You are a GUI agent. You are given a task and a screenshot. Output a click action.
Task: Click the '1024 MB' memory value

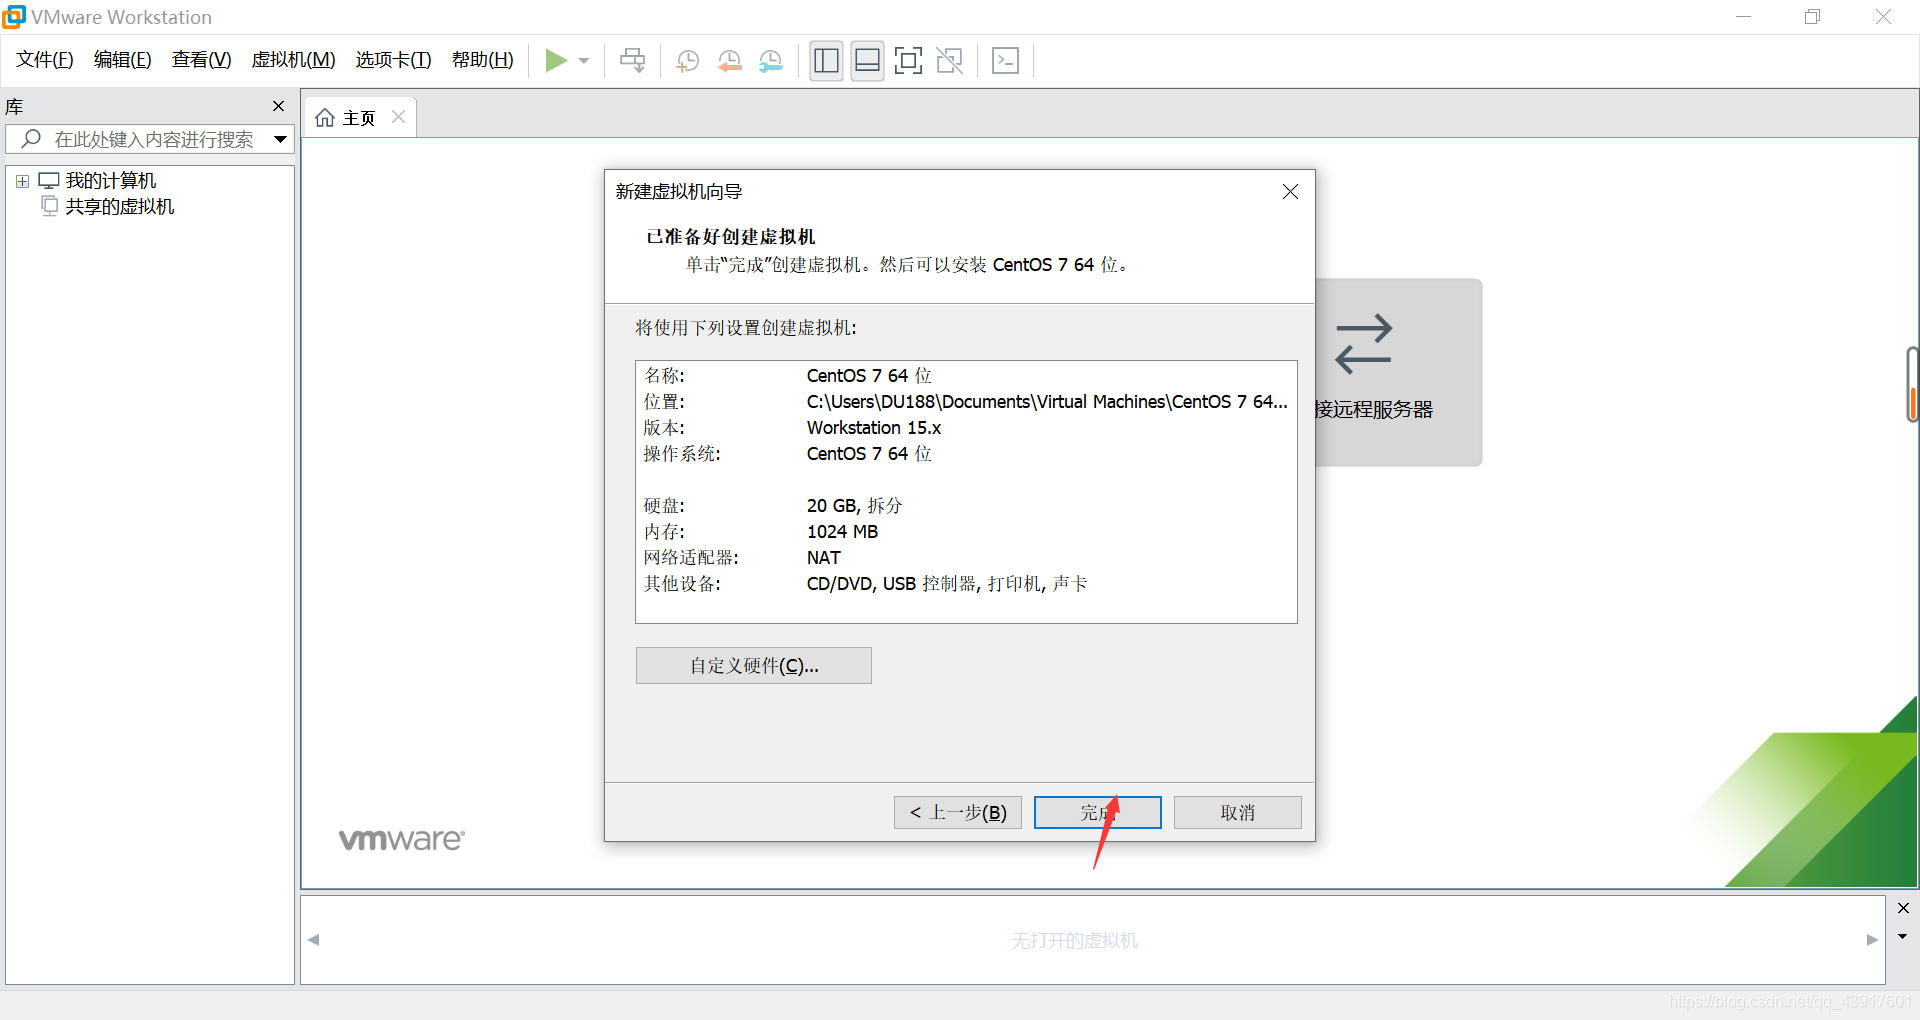point(842,532)
